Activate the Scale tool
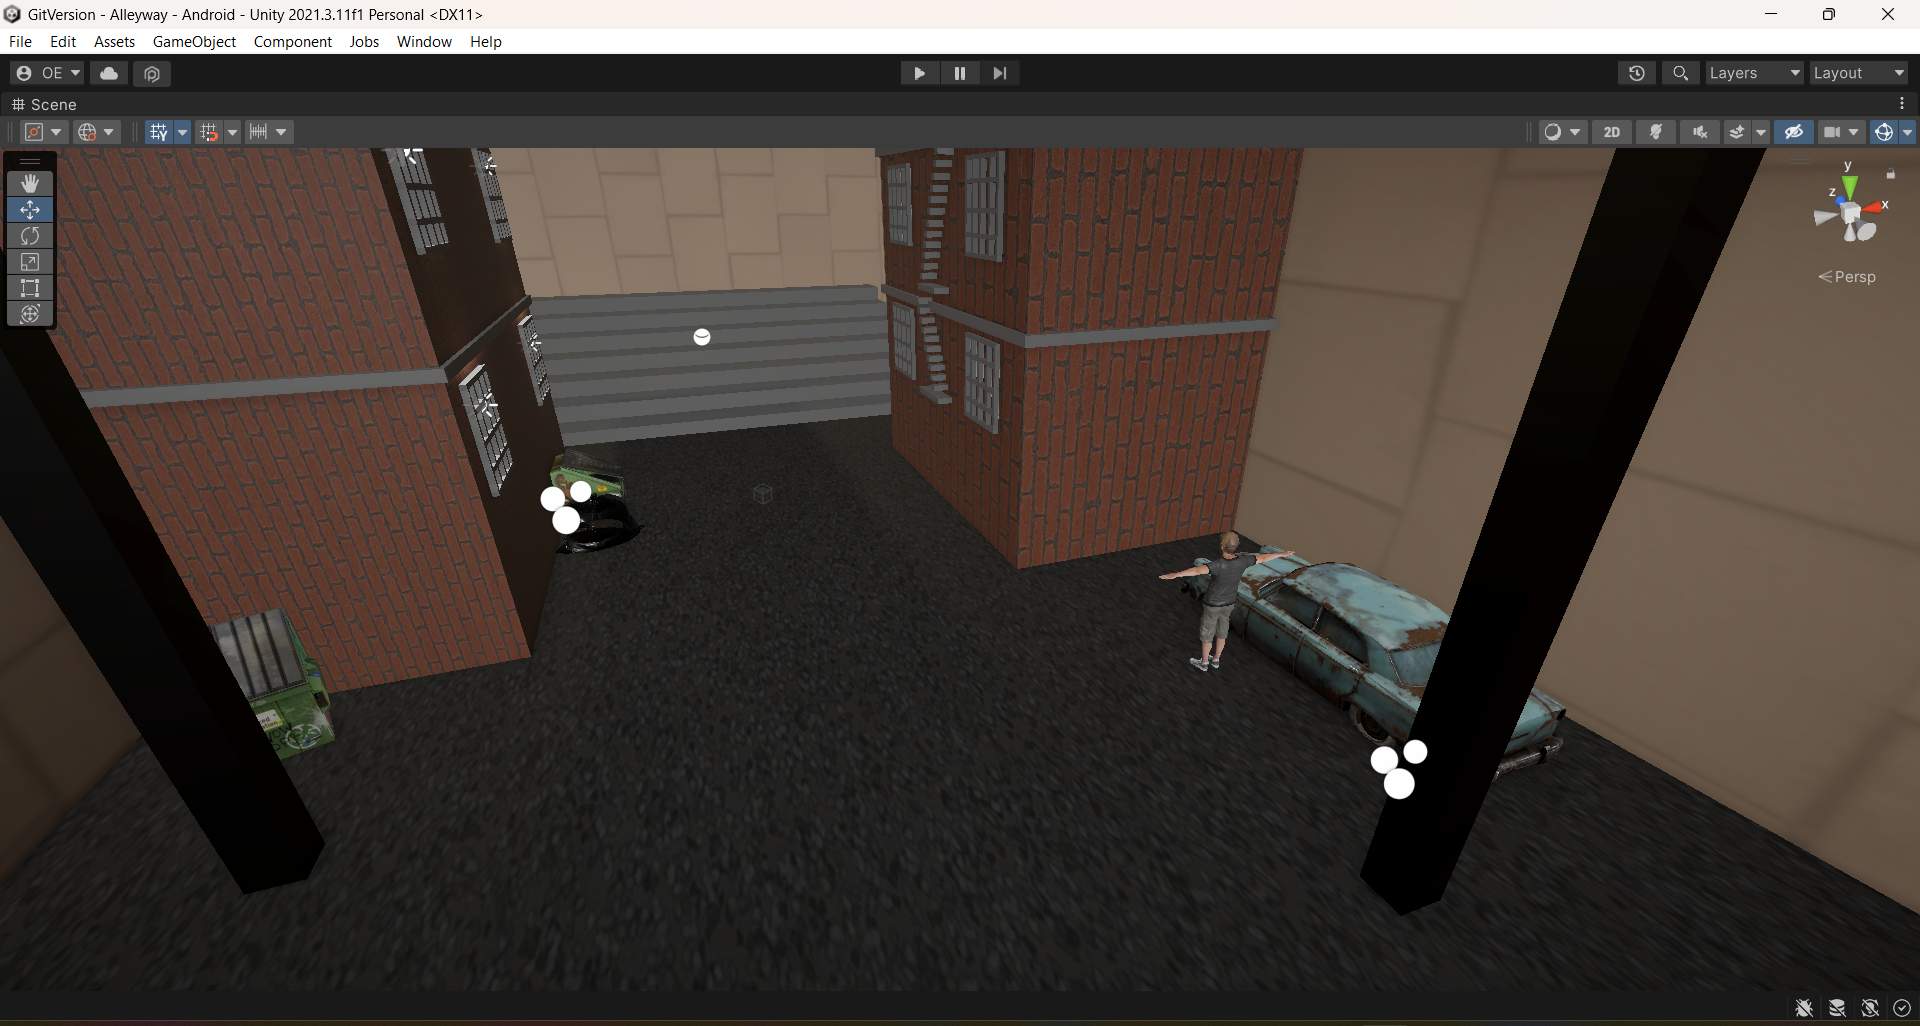Viewport: 1920px width, 1026px height. click(30, 262)
